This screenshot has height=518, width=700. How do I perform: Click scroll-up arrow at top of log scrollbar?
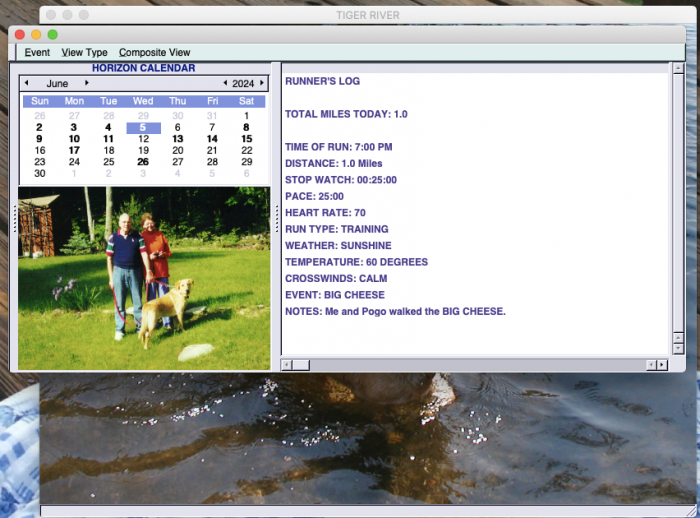(x=678, y=68)
